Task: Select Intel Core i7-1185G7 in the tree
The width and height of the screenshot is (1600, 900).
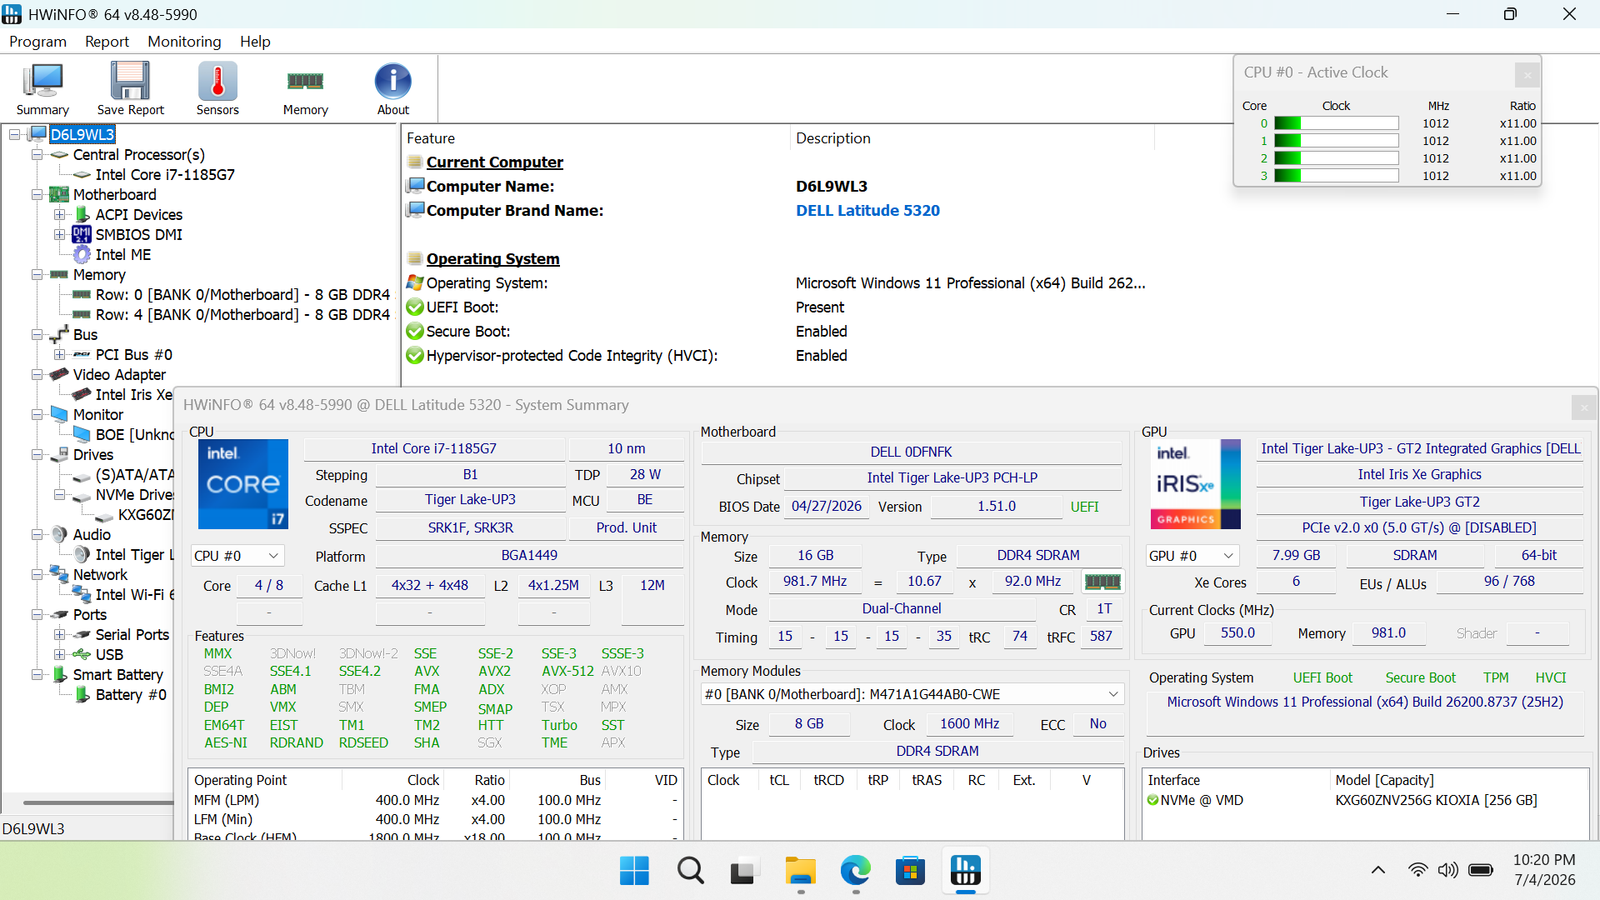Action: [x=165, y=175]
